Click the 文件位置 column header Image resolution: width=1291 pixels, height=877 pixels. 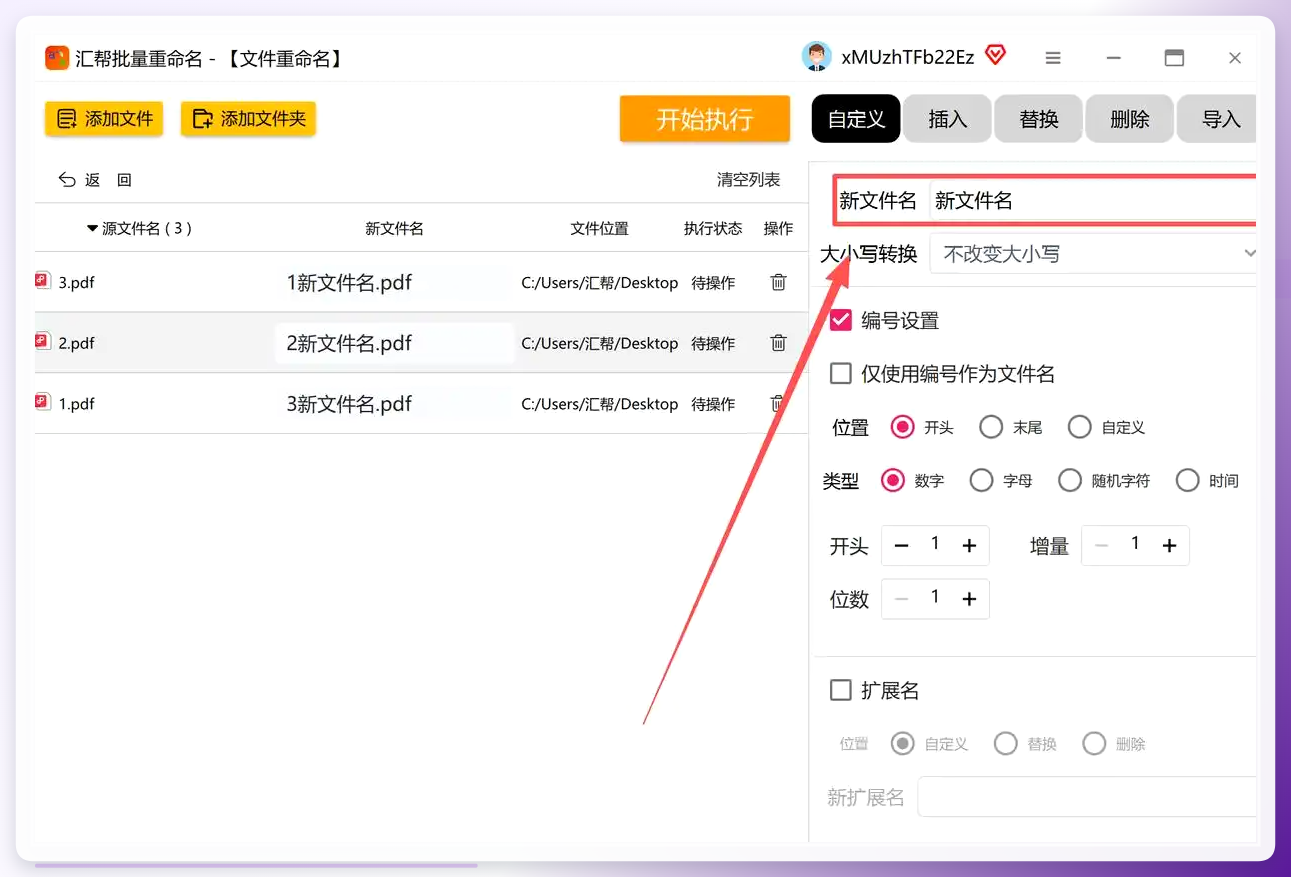point(599,229)
